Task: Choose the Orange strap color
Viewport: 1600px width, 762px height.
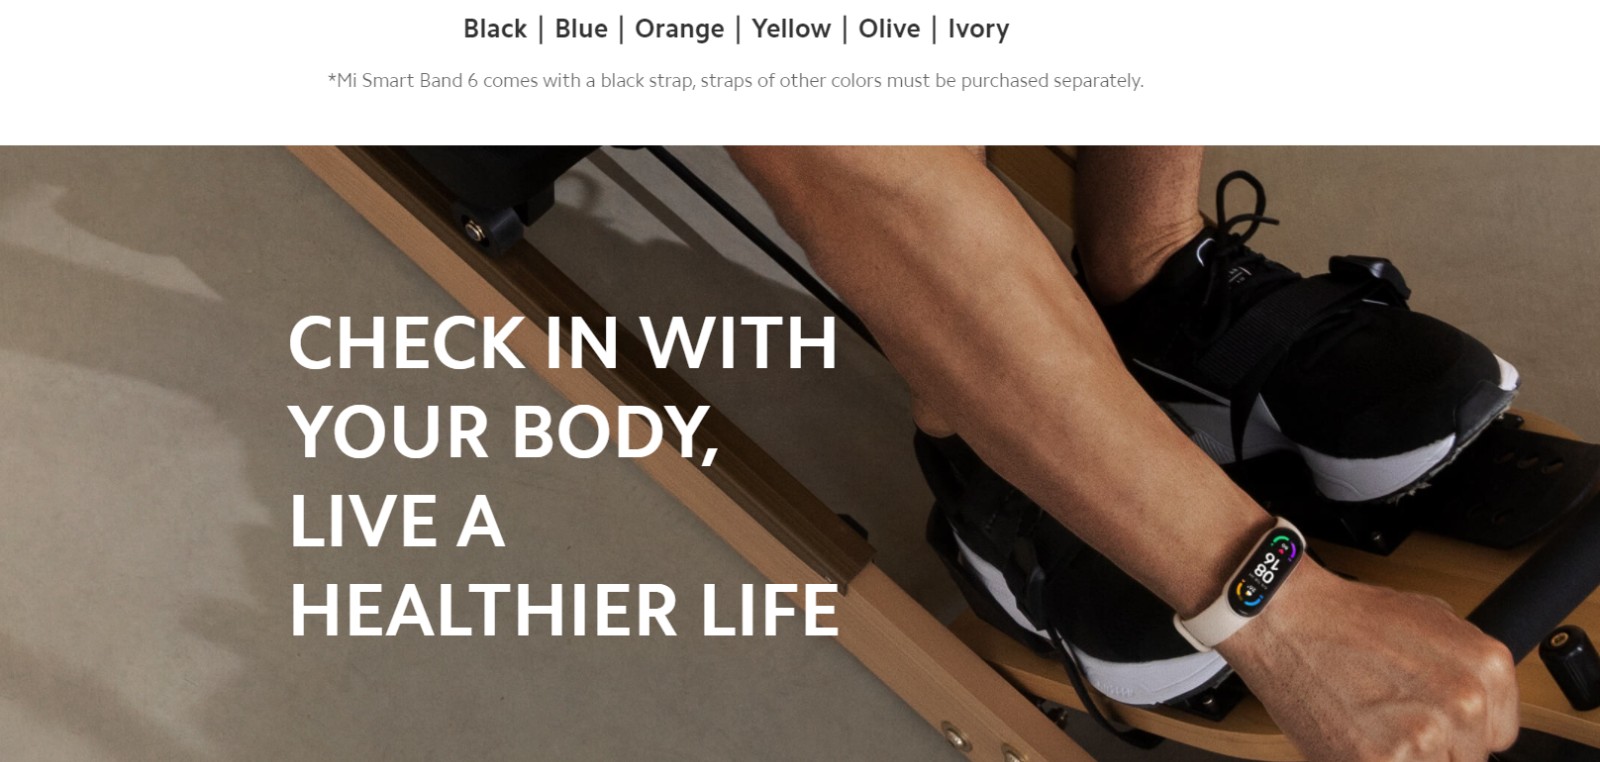Action: (x=679, y=30)
